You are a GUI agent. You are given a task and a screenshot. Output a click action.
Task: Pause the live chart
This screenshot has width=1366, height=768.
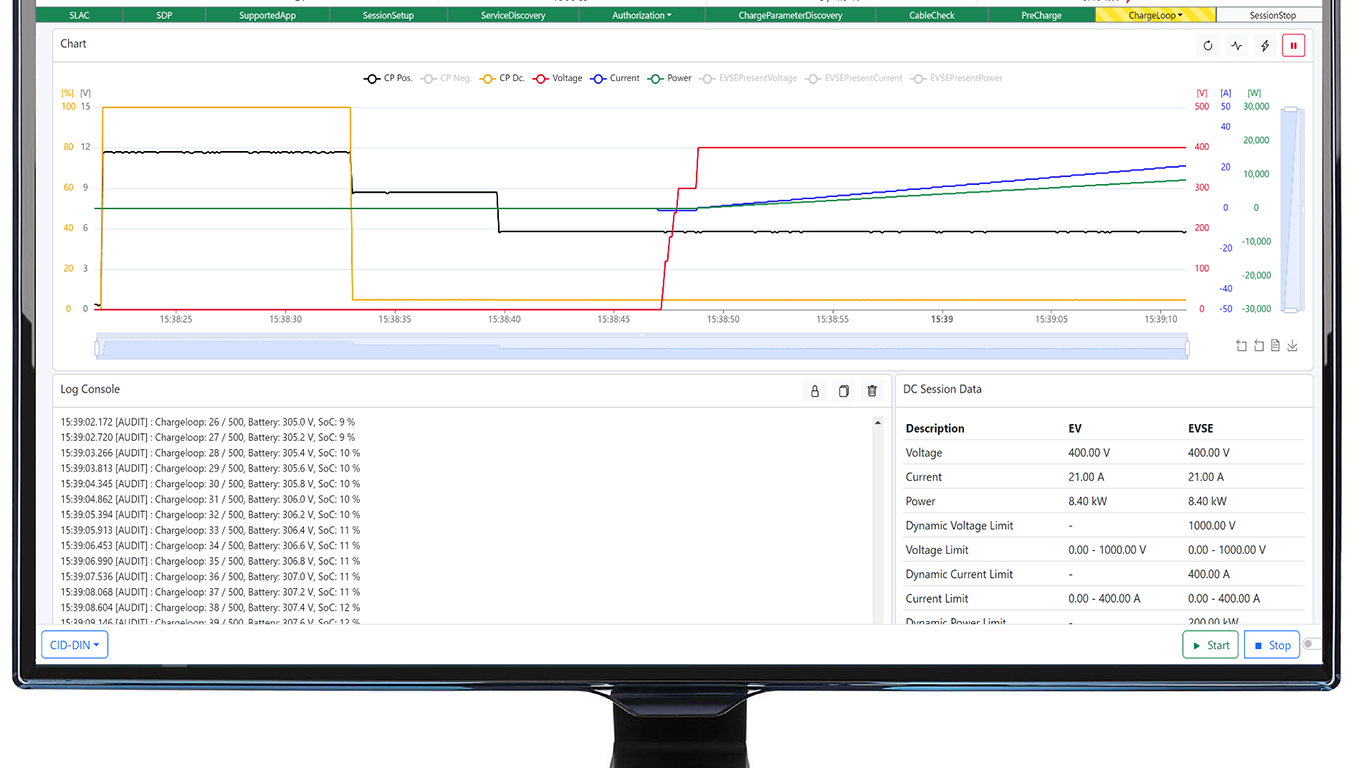1294,45
